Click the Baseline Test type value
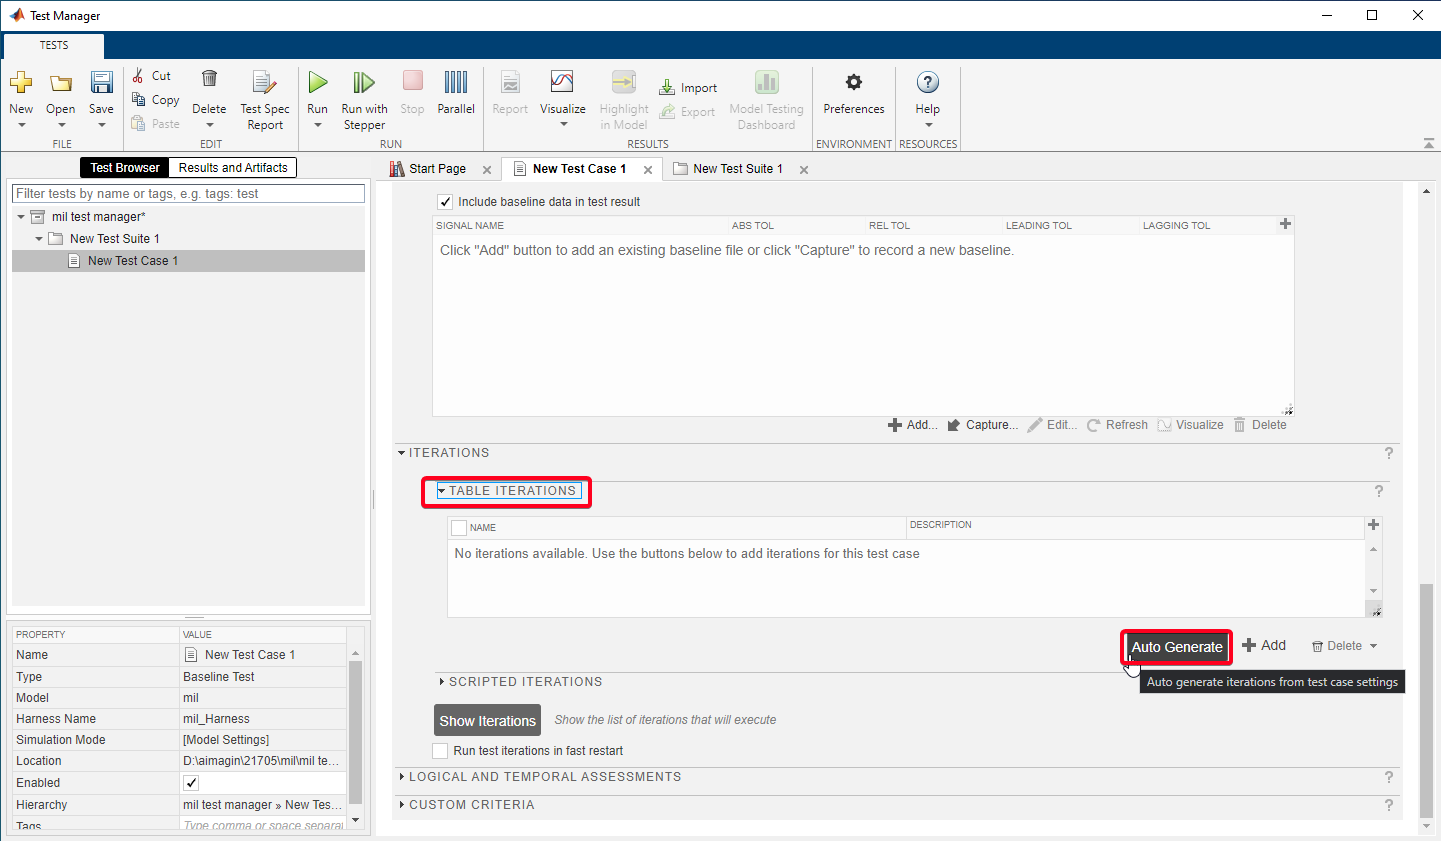This screenshot has height=841, width=1441. coord(263,677)
